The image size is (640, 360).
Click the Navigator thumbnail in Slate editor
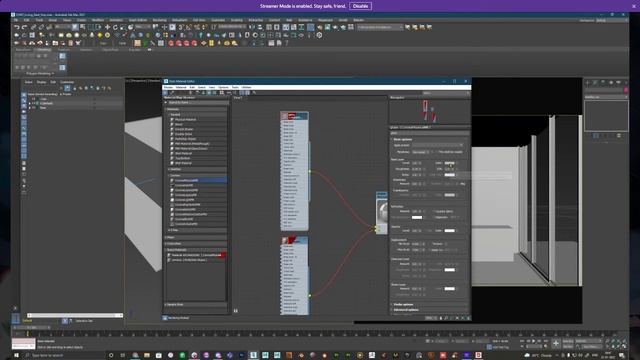pos(429,111)
